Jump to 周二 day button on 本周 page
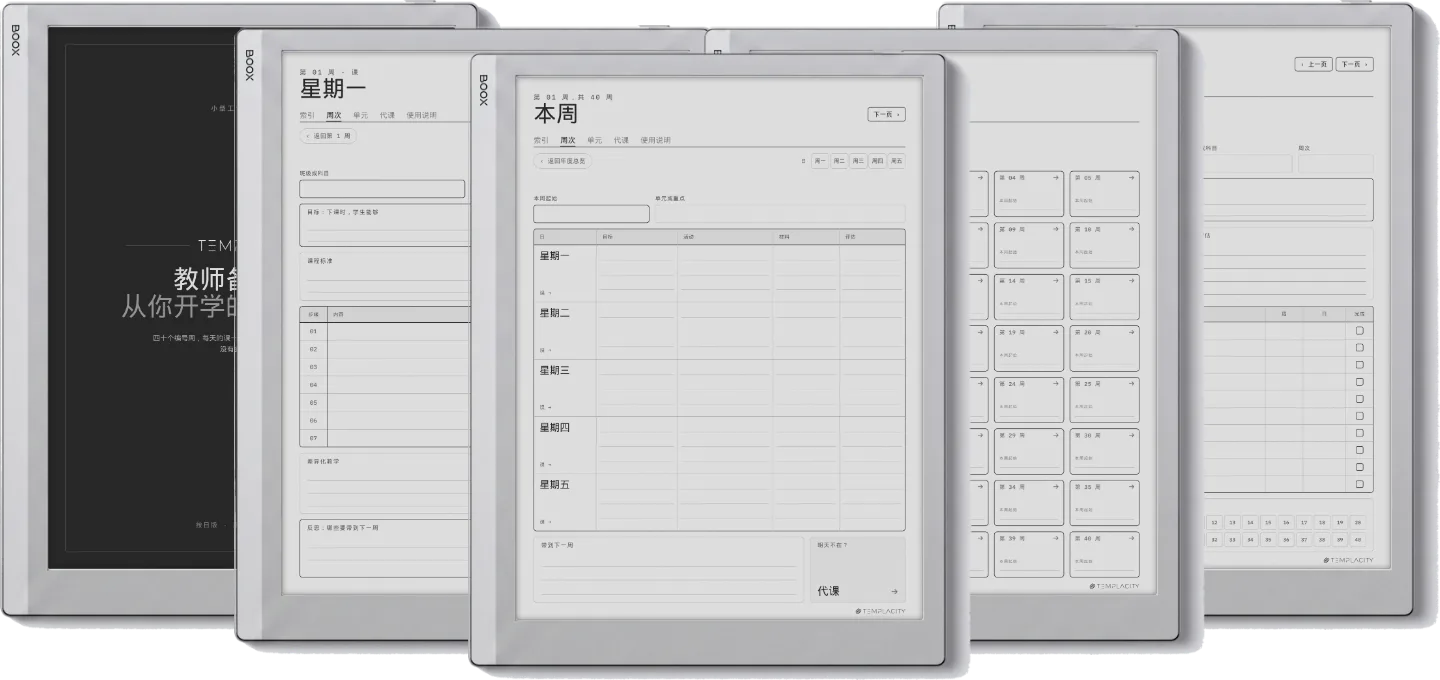Screen dimensions: 1440x680 tap(839, 161)
